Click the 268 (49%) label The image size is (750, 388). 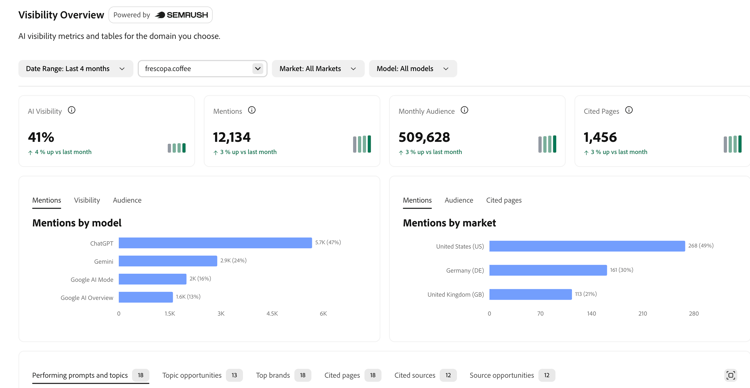coord(701,246)
